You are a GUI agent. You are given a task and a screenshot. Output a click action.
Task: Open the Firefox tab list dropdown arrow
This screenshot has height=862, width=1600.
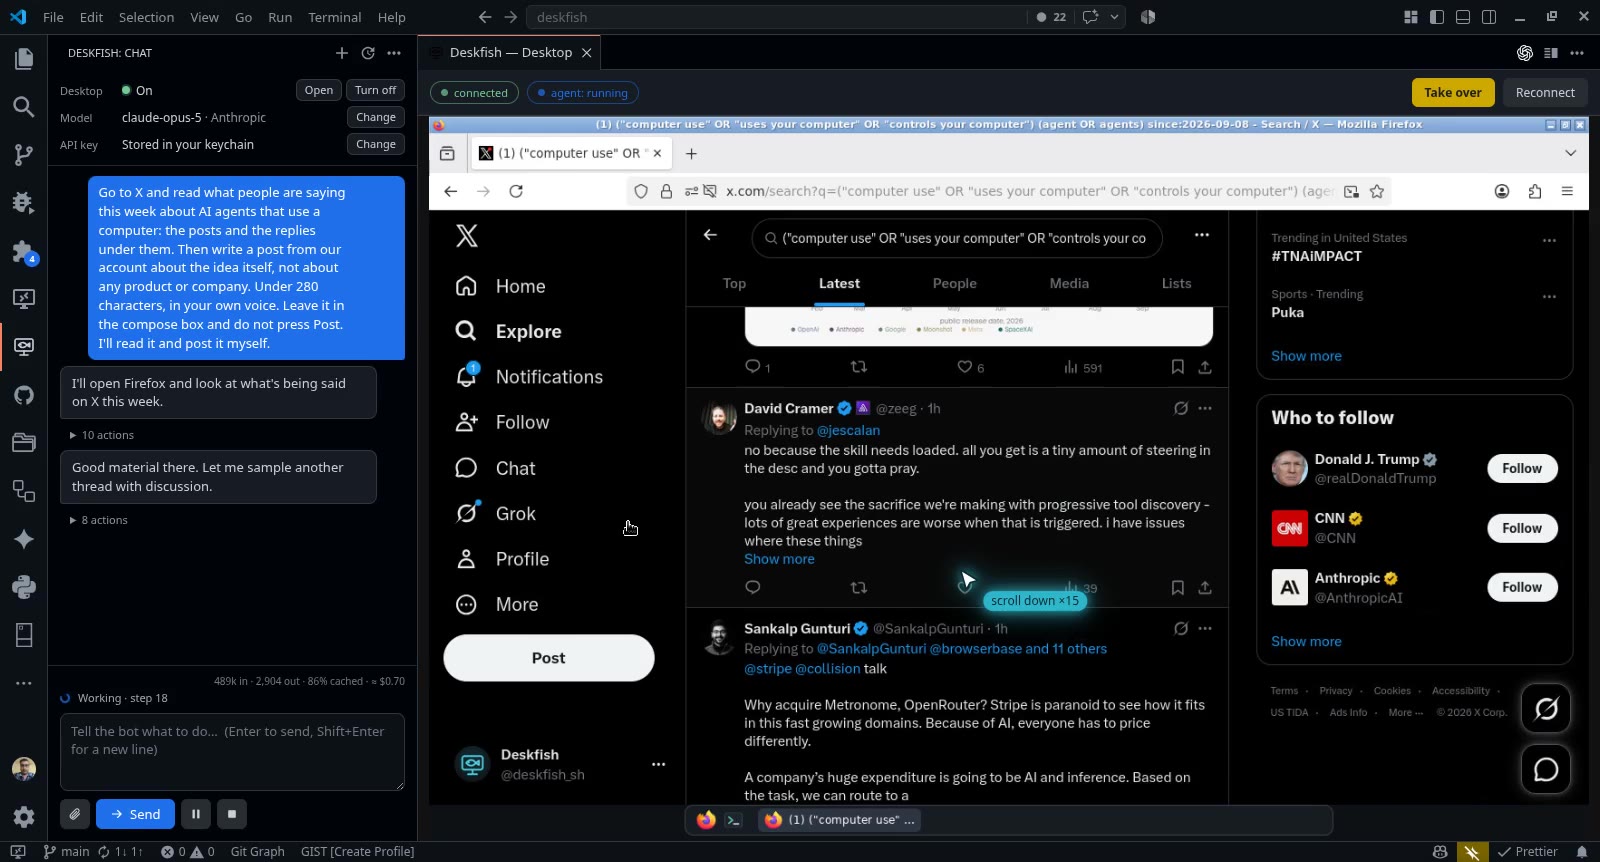1570,153
